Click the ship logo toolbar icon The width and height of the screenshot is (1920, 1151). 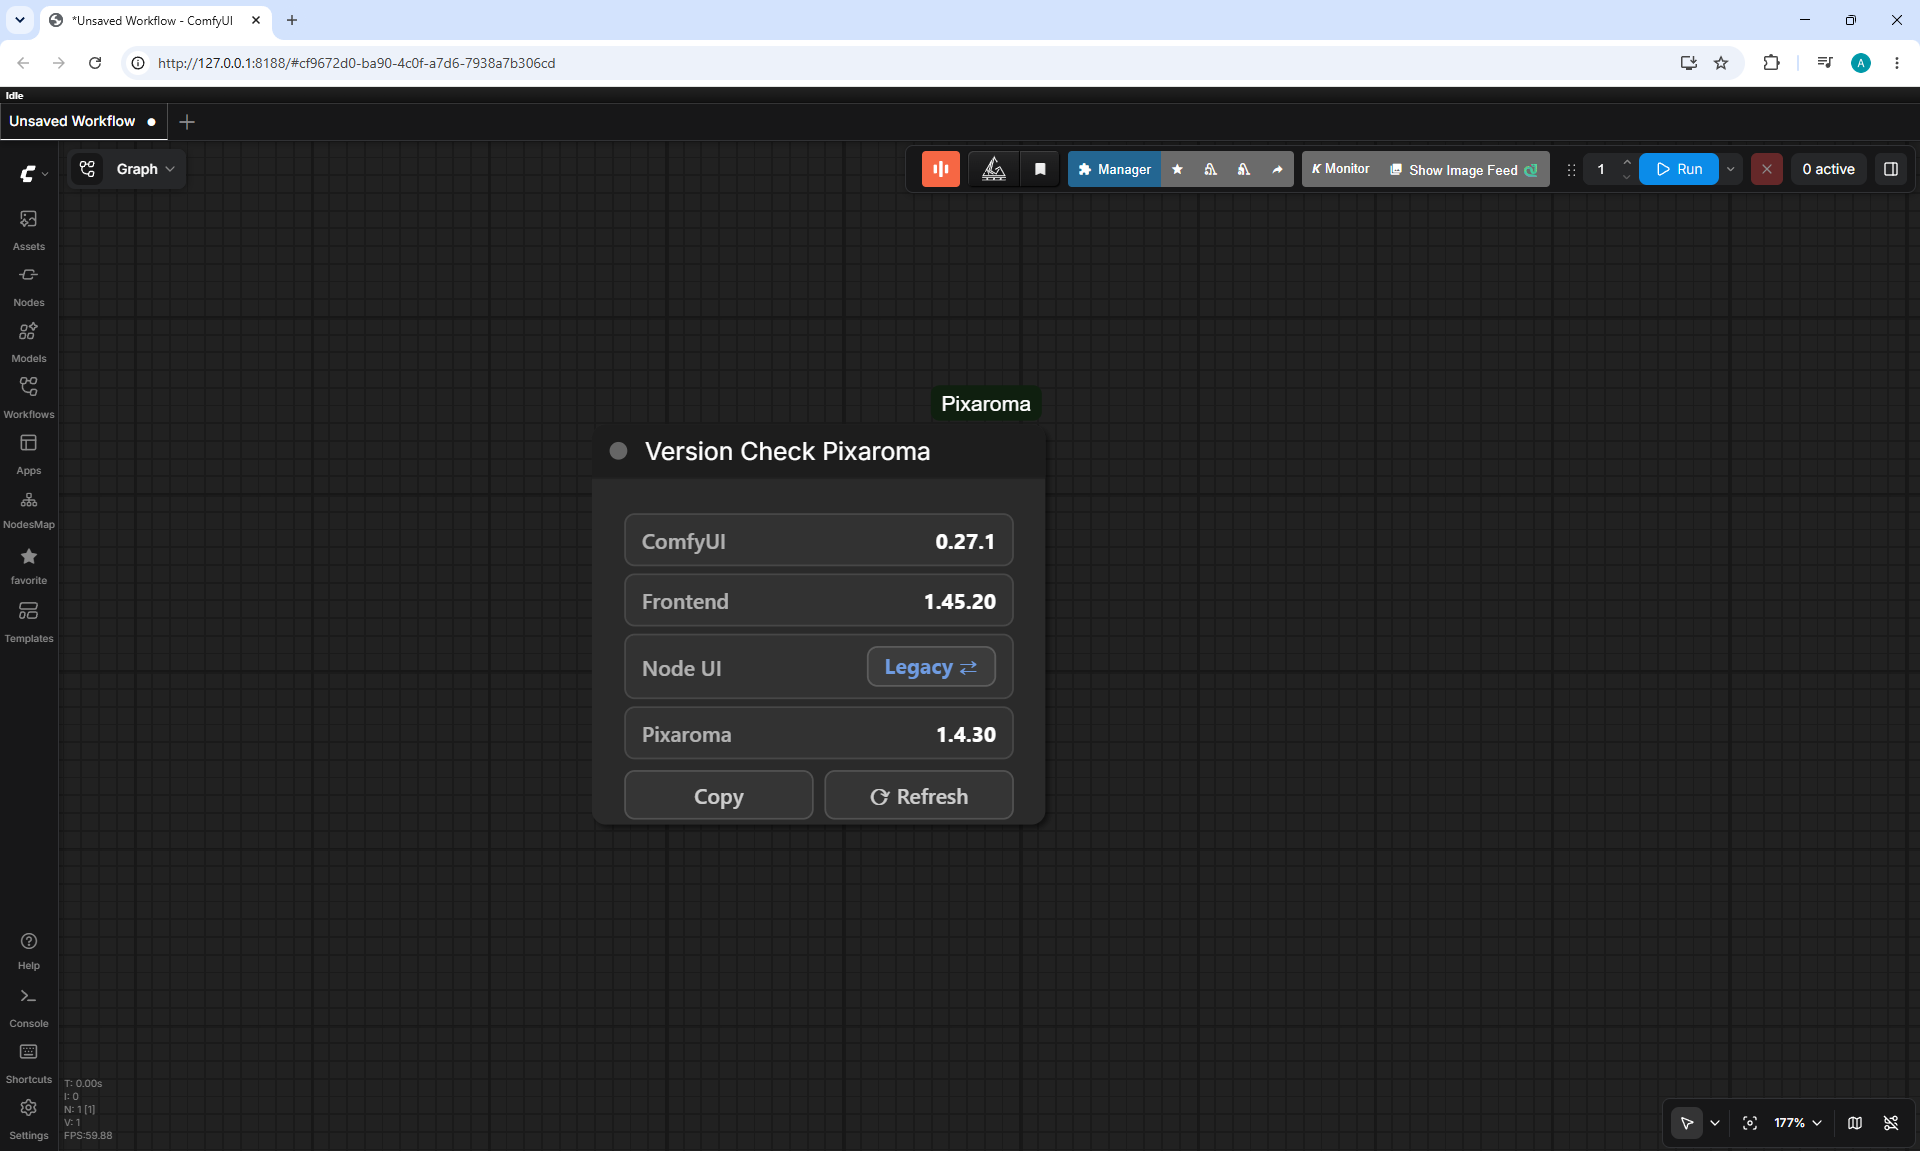pyautogui.click(x=994, y=169)
